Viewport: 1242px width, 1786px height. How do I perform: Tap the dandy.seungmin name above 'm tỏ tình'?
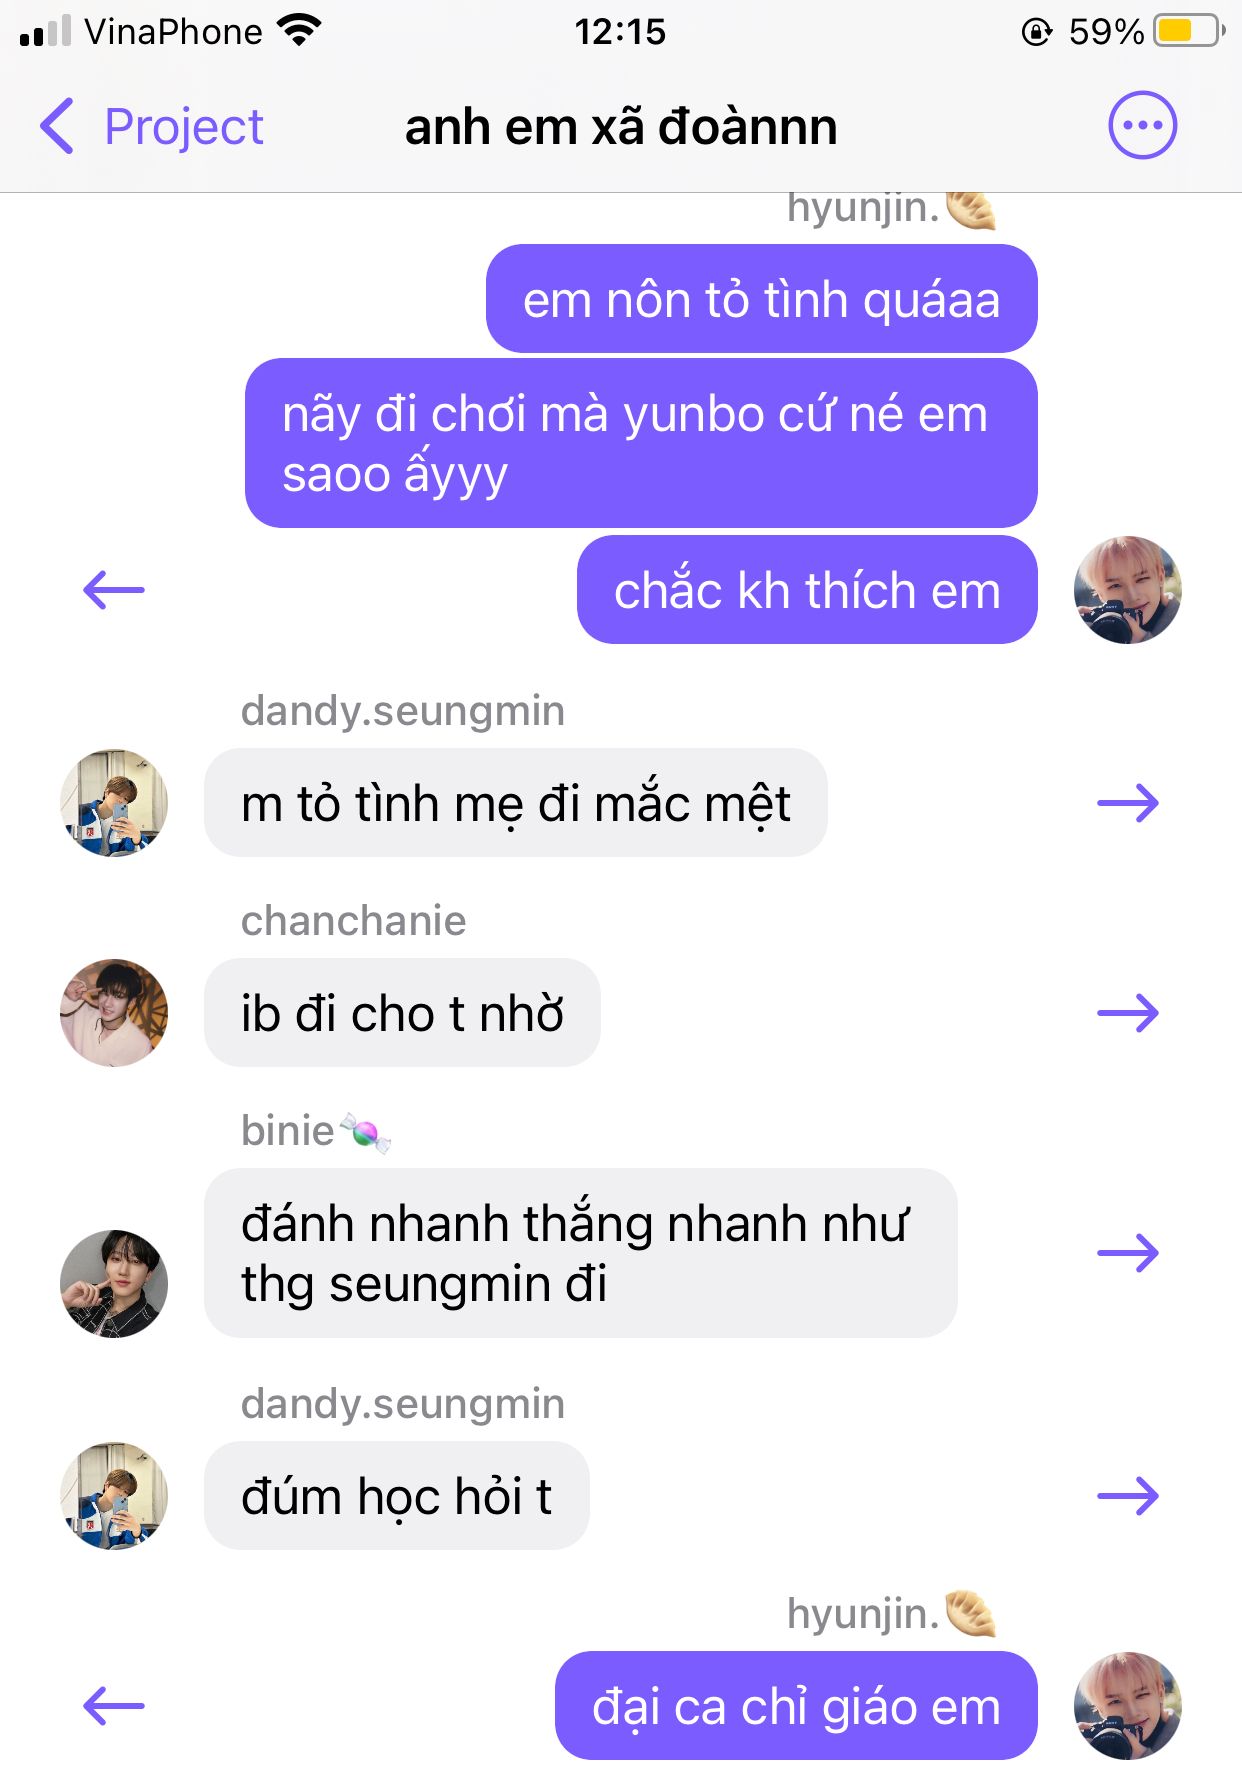(403, 711)
